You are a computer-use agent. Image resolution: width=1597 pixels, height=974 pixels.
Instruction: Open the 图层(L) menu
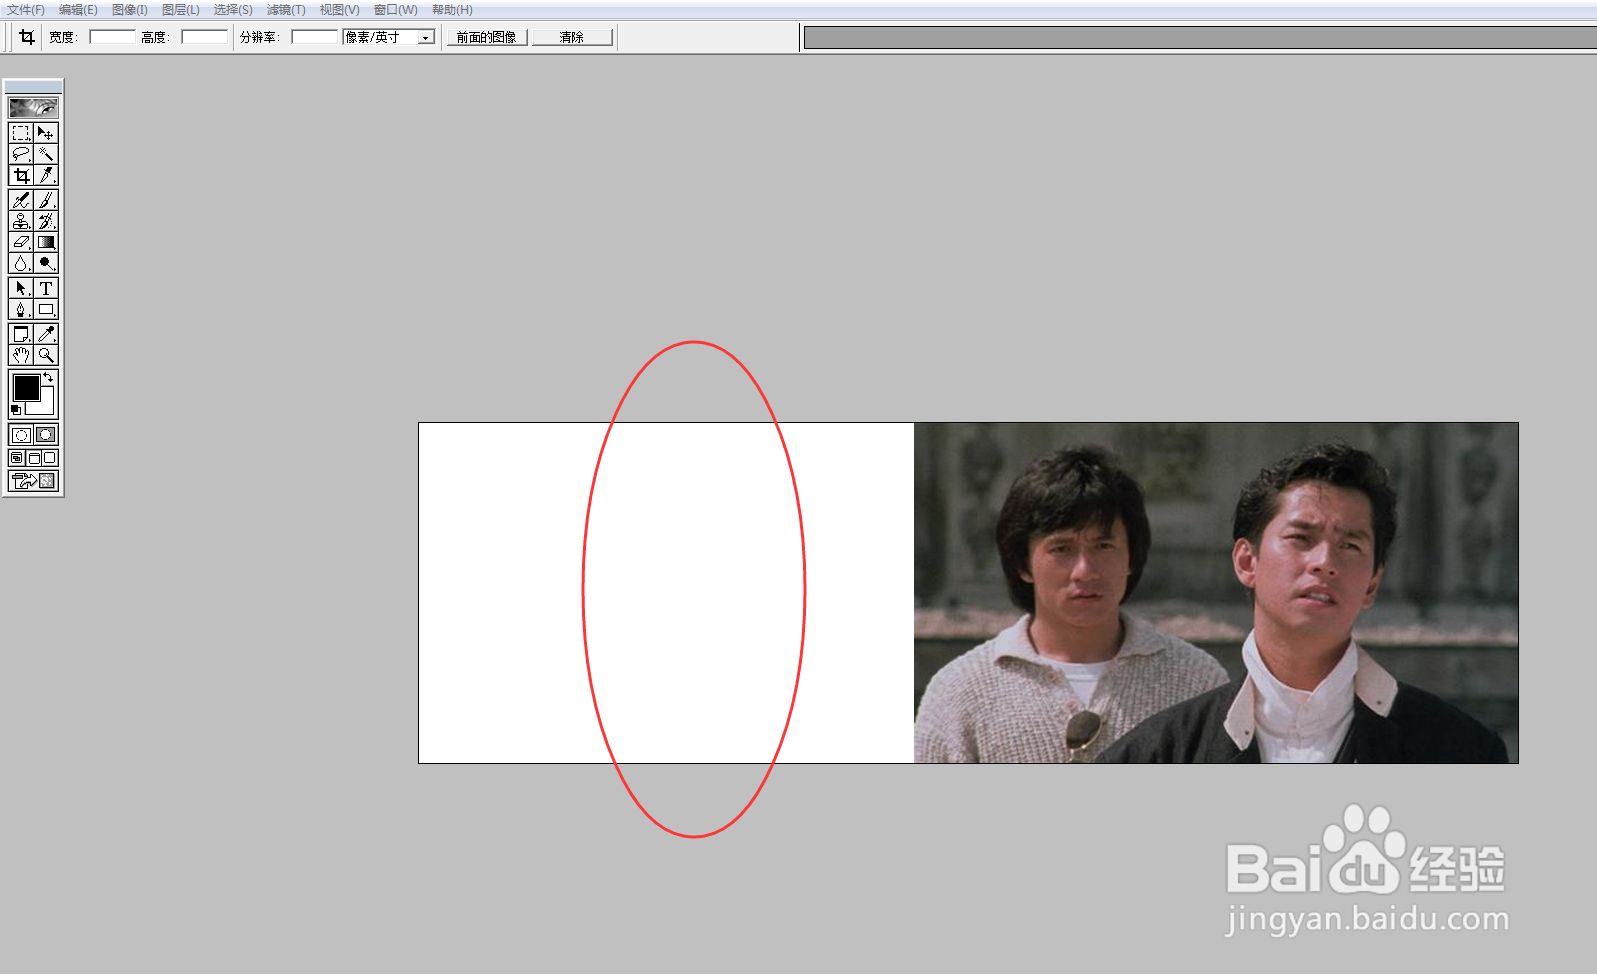pos(181,10)
